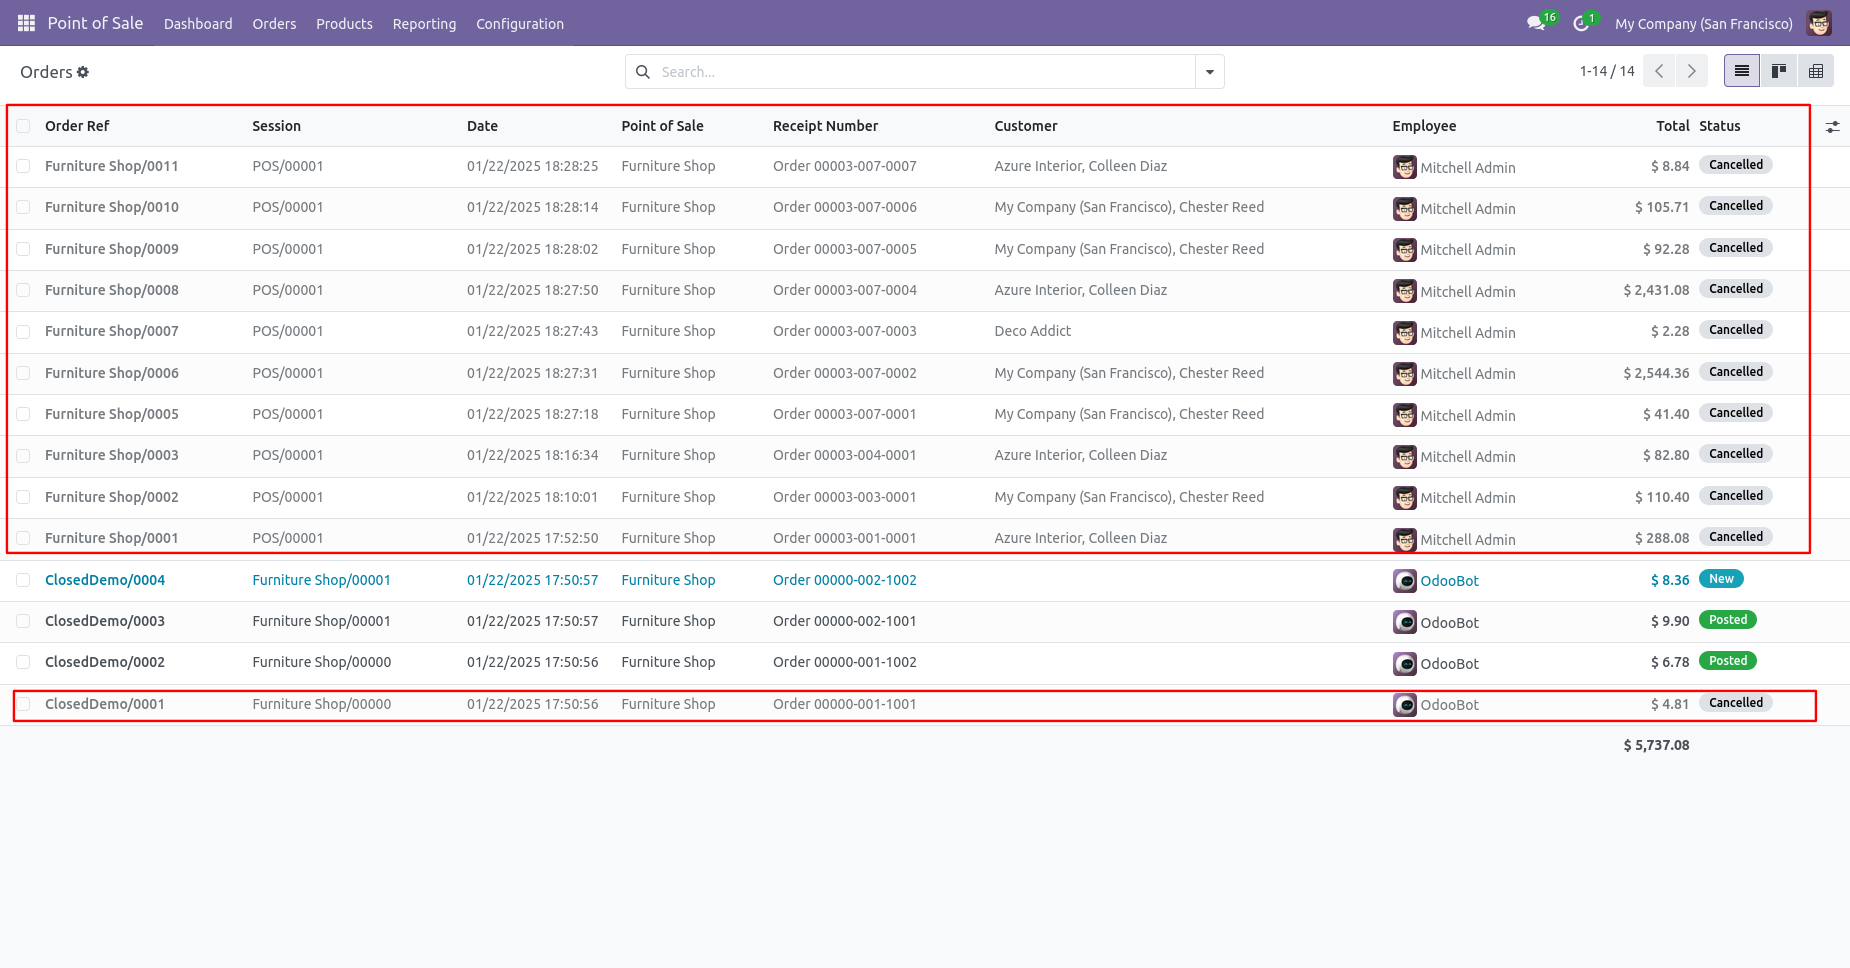Open order Furniture Shop/0003
The width and height of the screenshot is (1850, 968).
coord(112,455)
